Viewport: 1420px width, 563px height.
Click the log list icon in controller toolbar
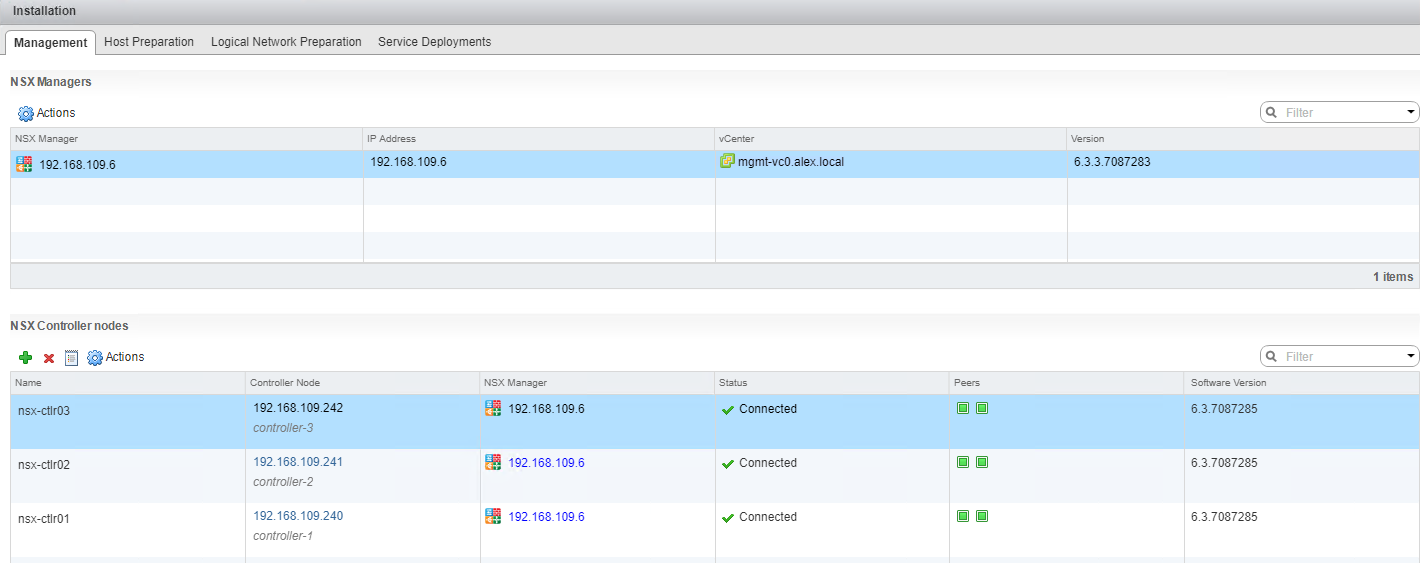pos(71,358)
